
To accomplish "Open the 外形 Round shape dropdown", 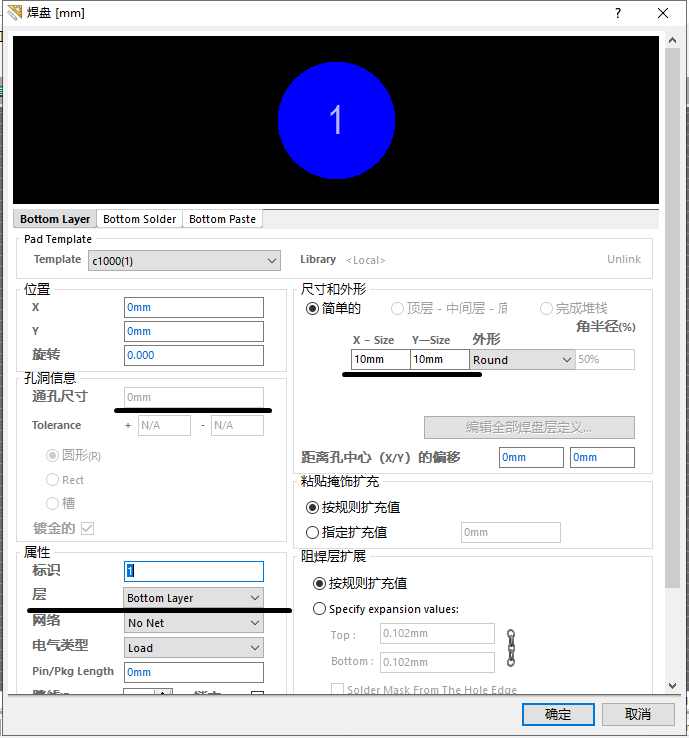I will click(x=522, y=360).
